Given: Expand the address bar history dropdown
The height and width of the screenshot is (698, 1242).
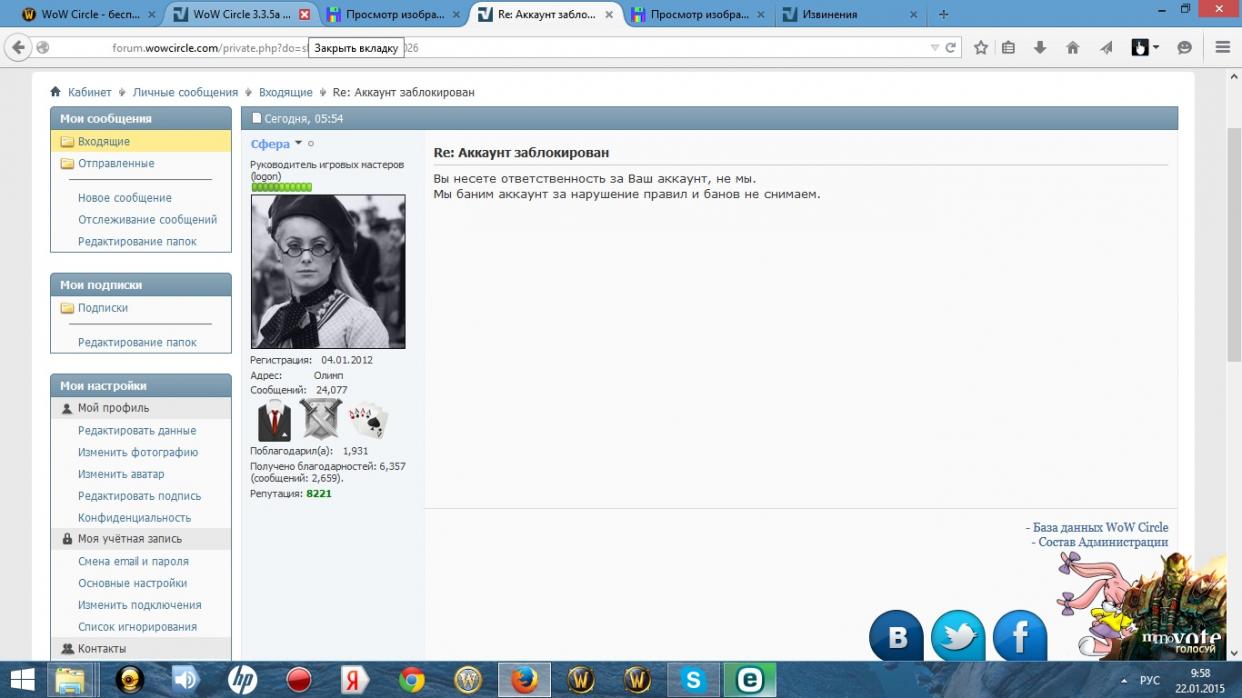Looking at the screenshot, I should (x=934, y=47).
